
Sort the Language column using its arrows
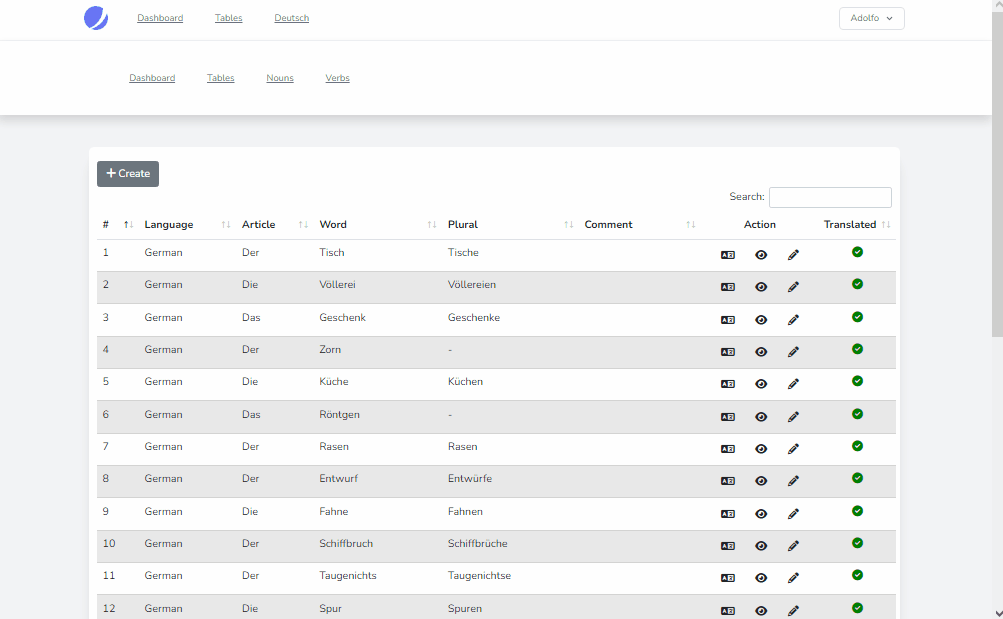[x=225, y=224]
